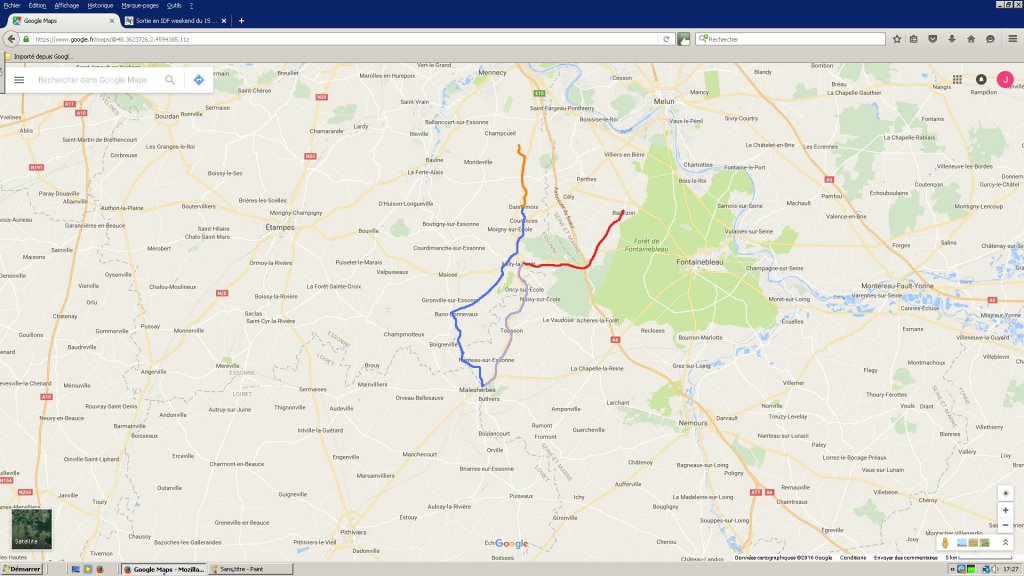Image resolution: width=1024 pixels, height=576 pixels.
Task: Open the Google apps grid
Action: click(x=957, y=79)
